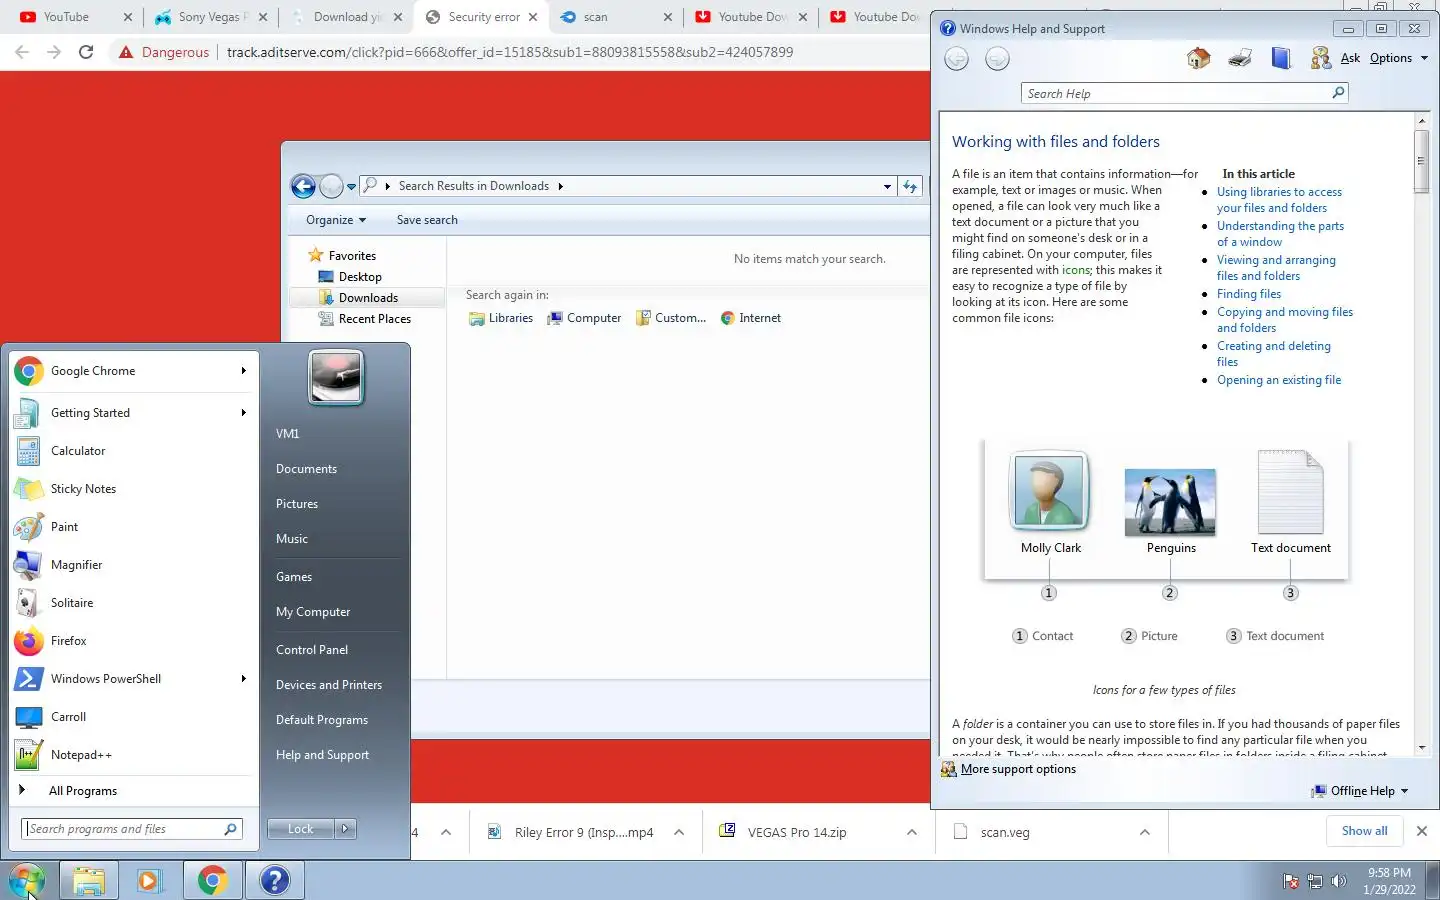Image resolution: width=1440 pixels, height=900 pixels.
Task: Click the user account picture in Start menu
Action: (335, 377)
